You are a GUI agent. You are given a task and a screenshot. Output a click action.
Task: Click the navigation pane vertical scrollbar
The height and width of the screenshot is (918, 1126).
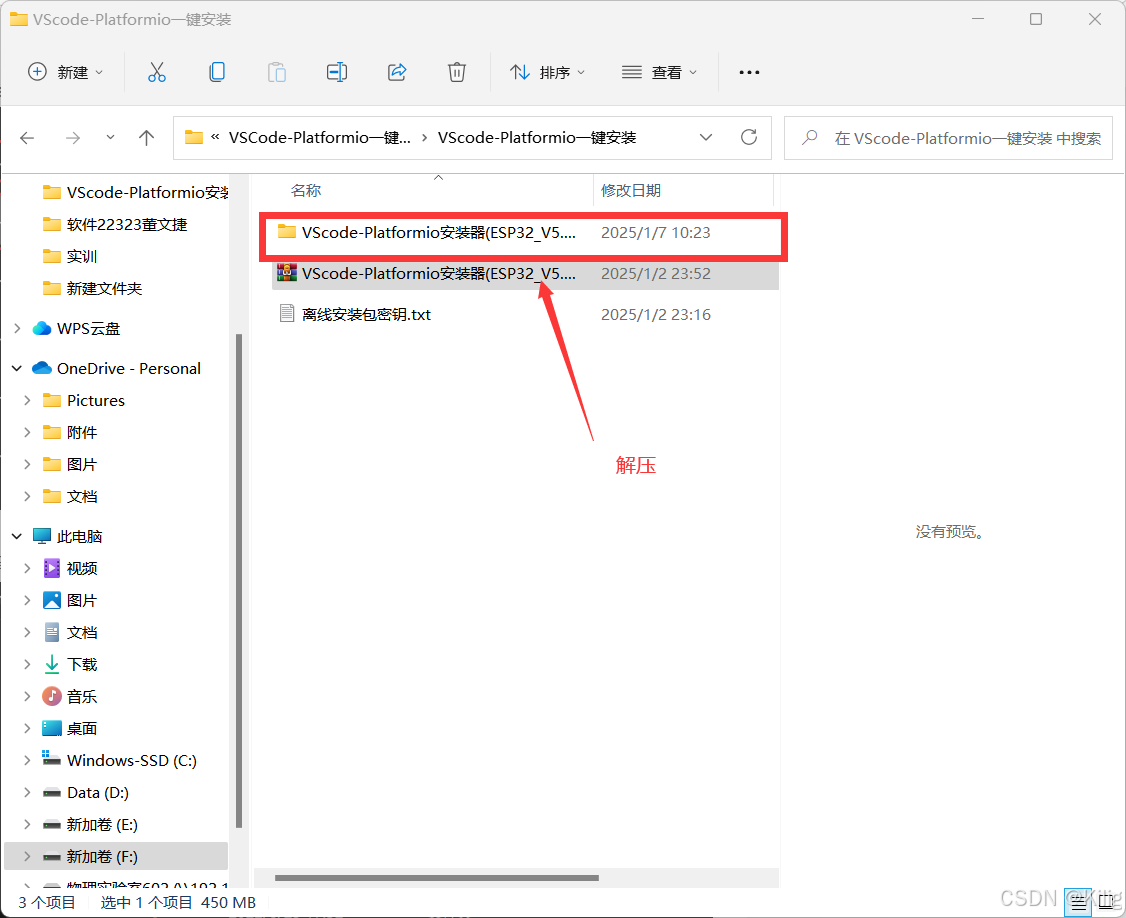click(x=238, y=581)
